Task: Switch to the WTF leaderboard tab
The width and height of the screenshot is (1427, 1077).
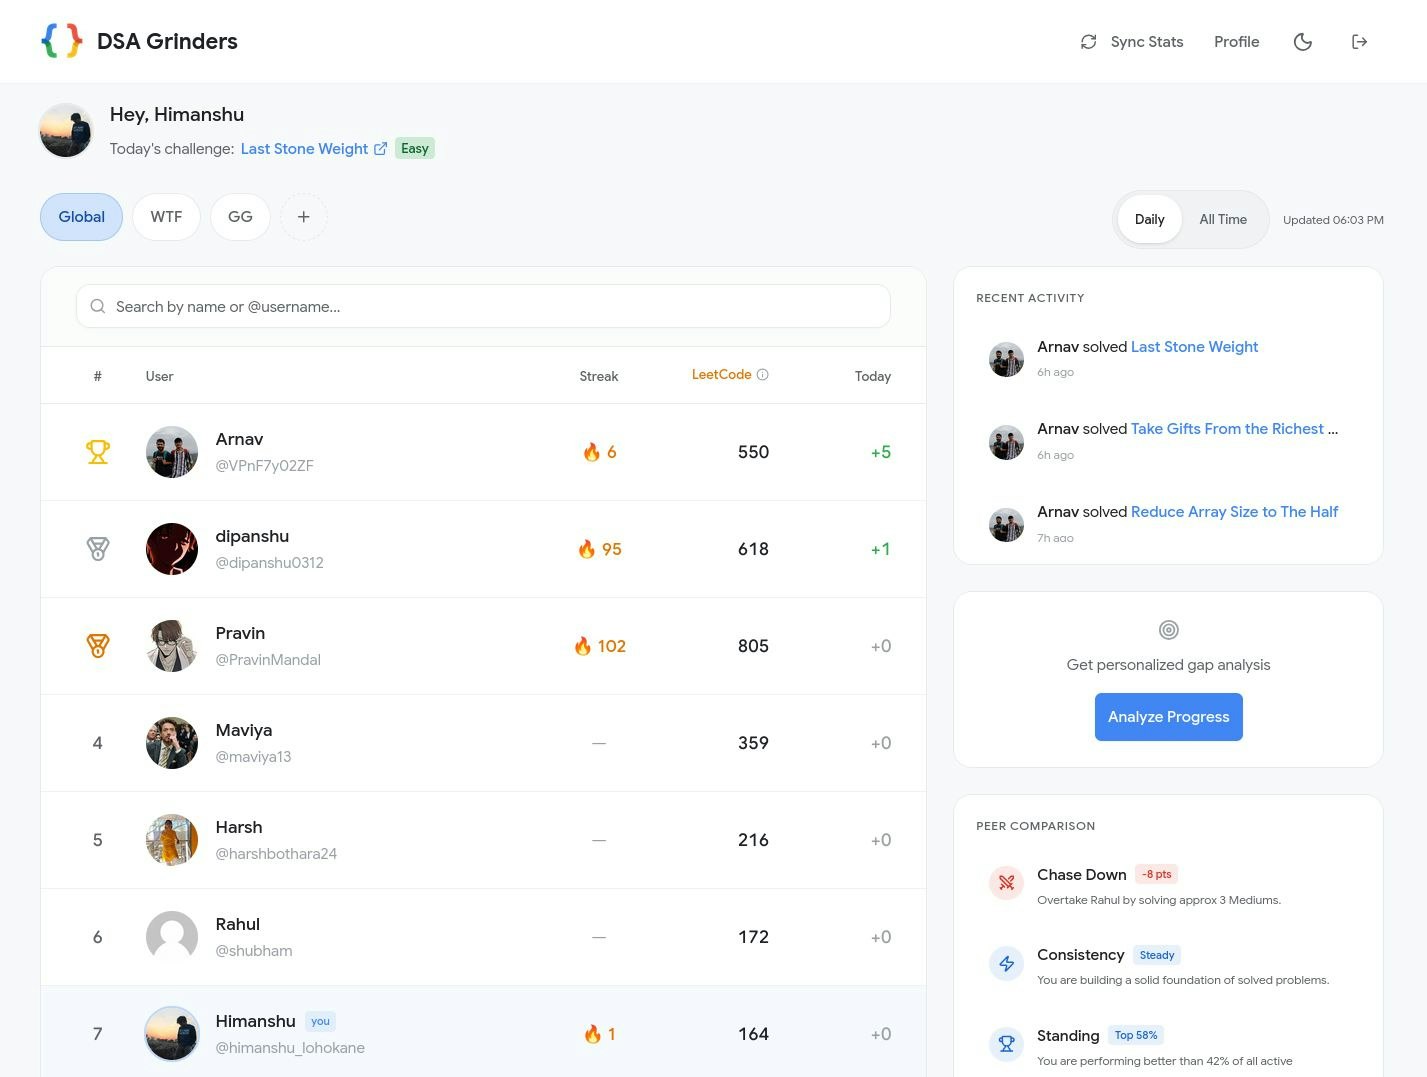Action: [x=166, y=216]
